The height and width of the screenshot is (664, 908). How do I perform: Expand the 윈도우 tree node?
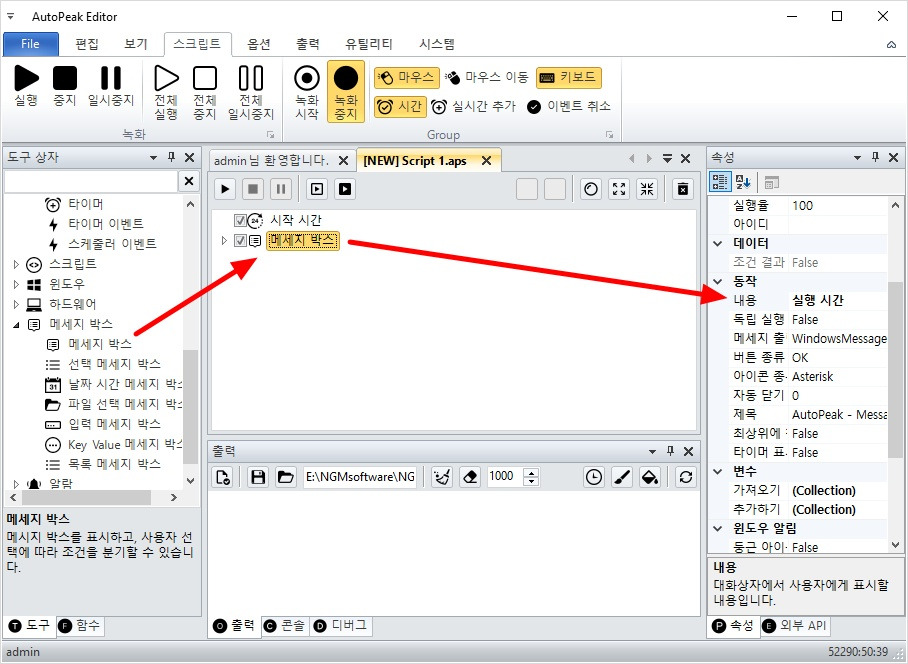coord(16,284)
